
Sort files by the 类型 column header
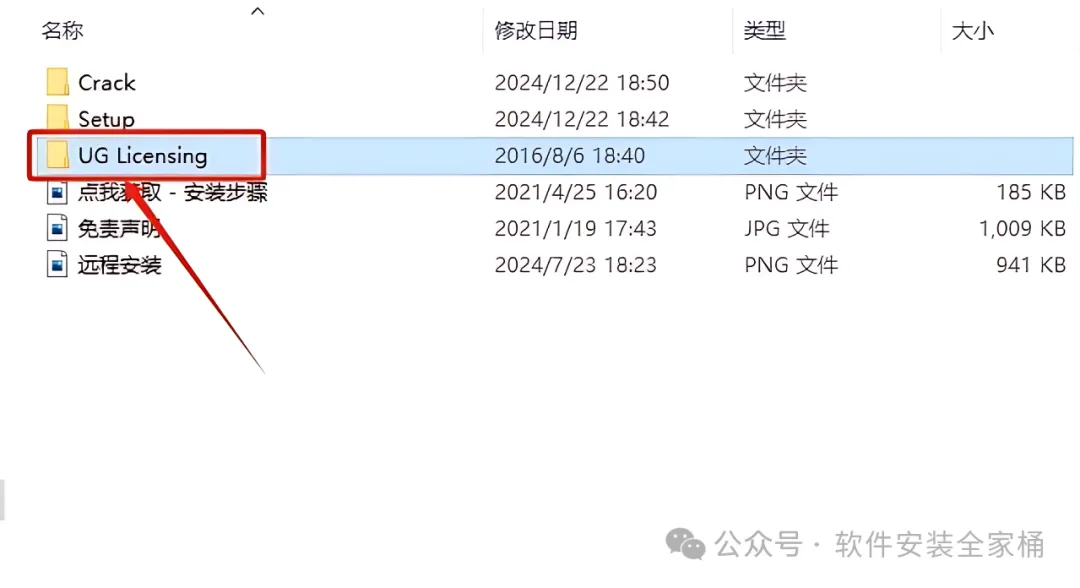tap(764, 30)
